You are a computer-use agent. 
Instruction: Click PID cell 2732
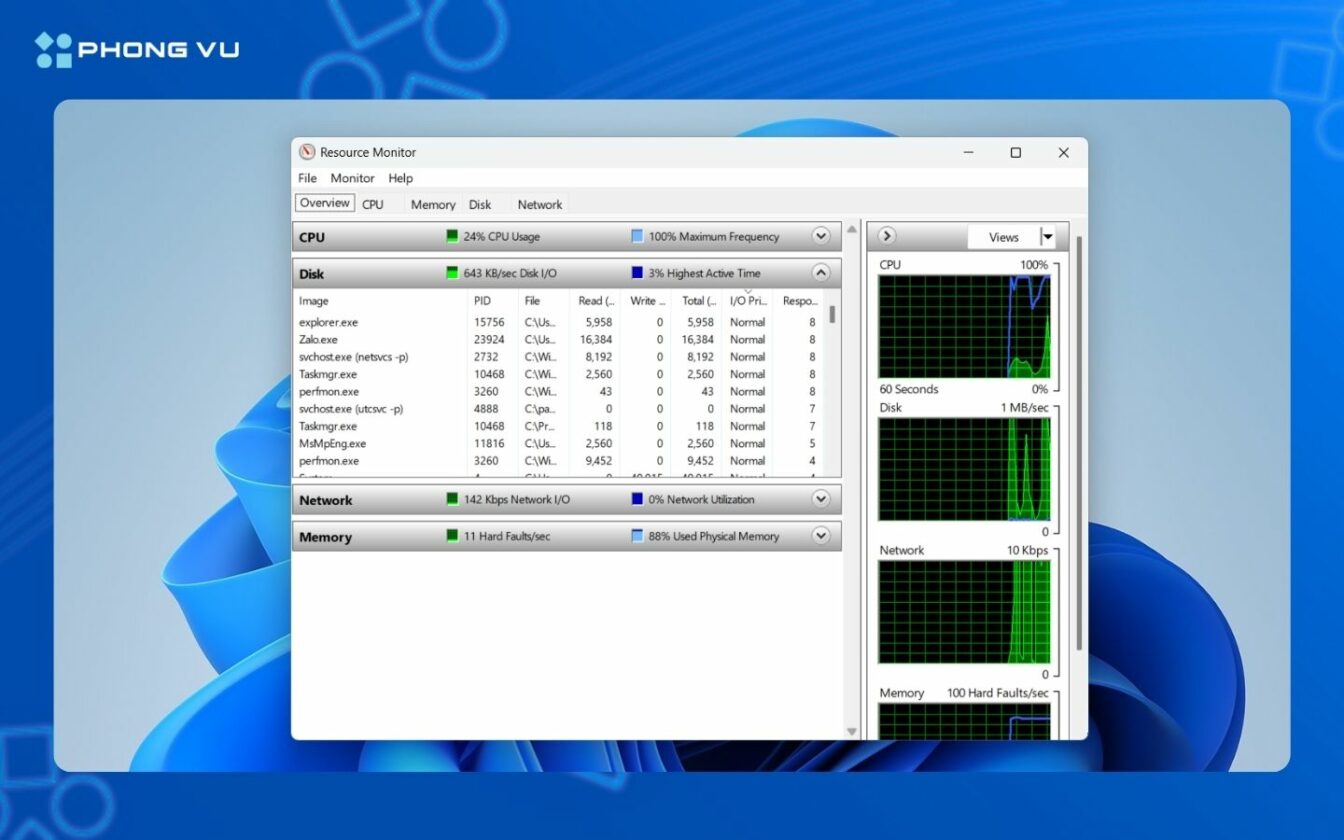click(486, 357)
